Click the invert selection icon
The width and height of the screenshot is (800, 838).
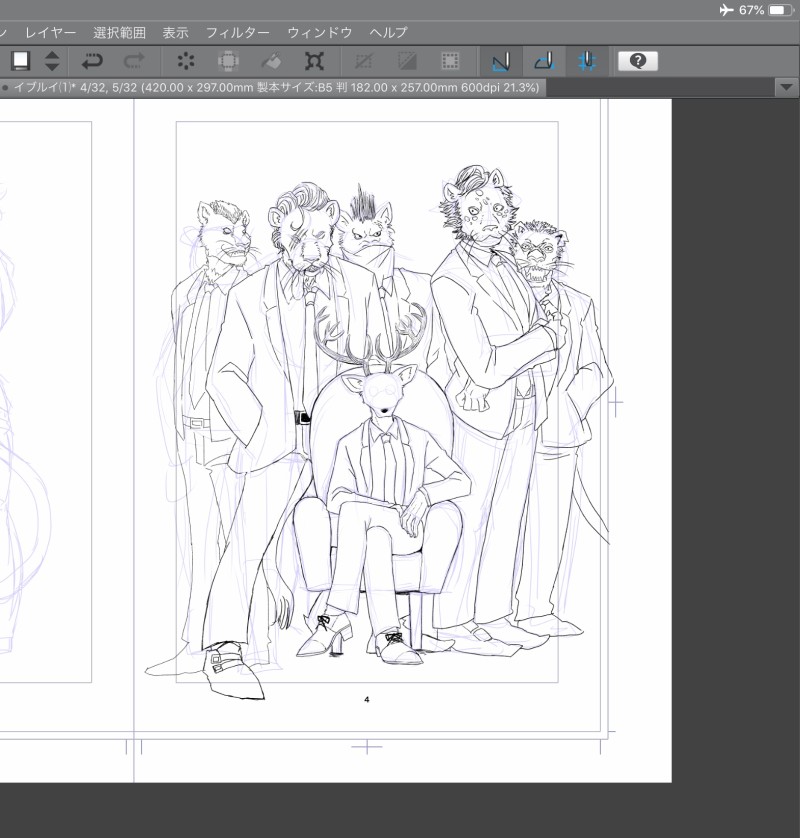click(x=408, y=61)
